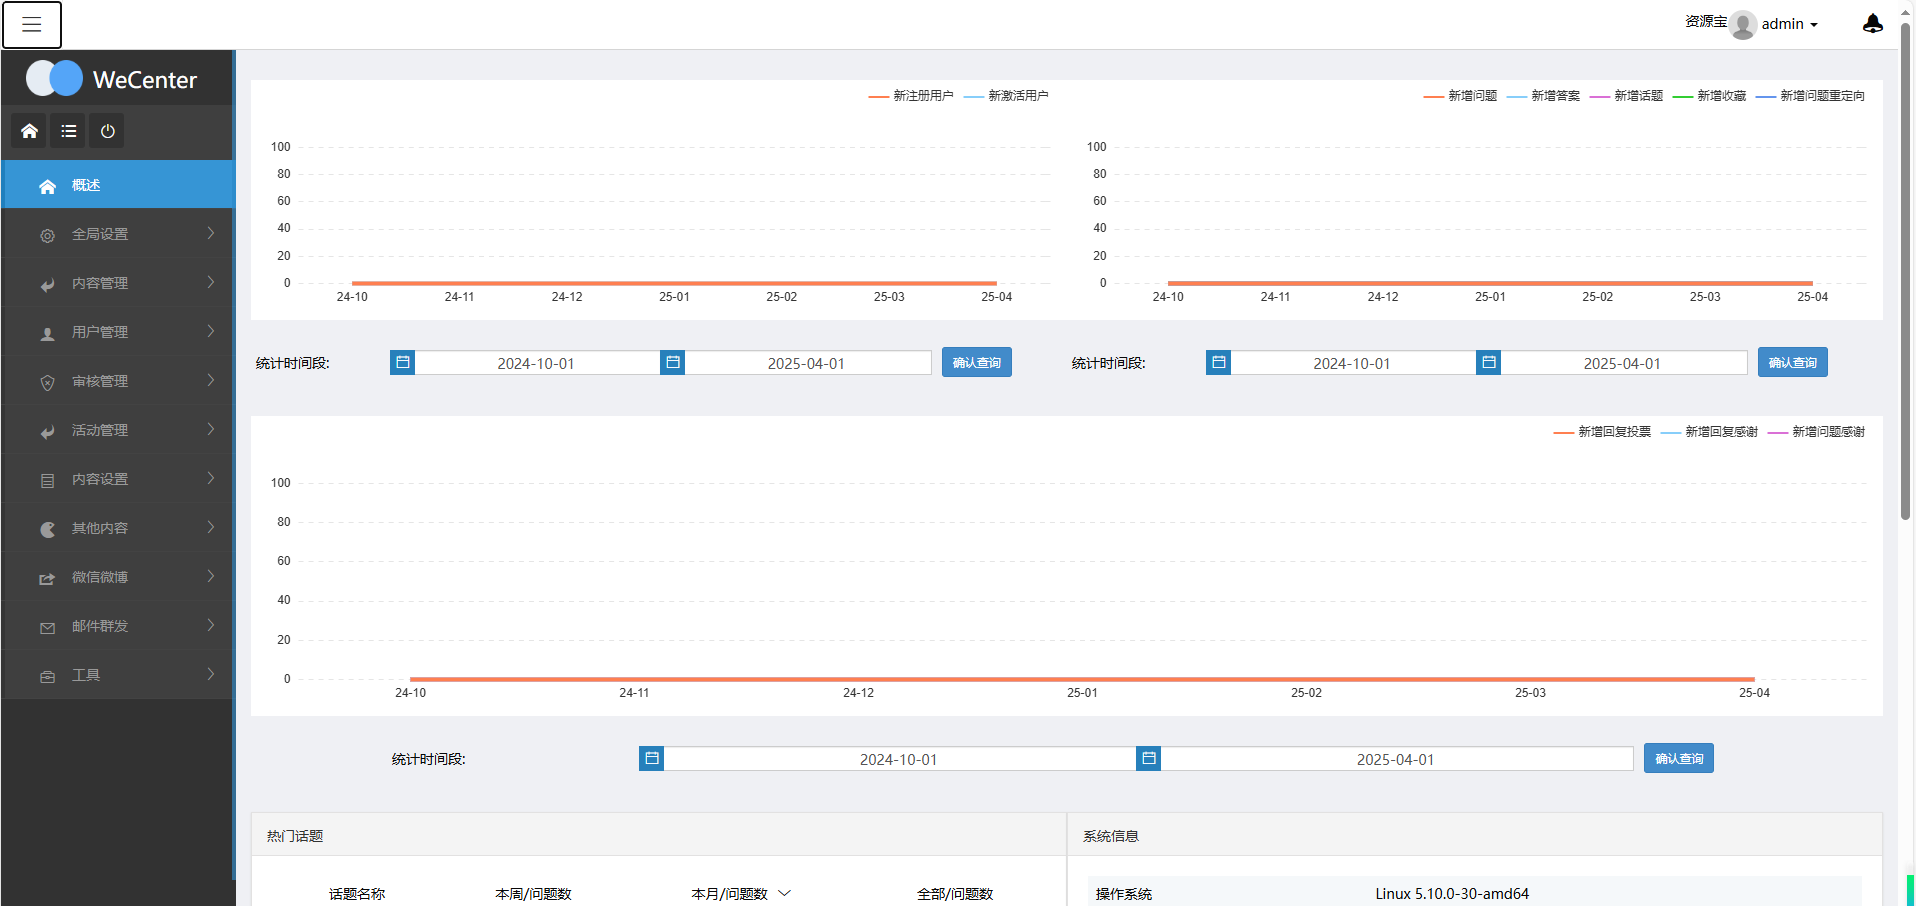Click 确认查询 under the user registration chart
Viewport: 1916px width, 906px height.
pos(977,362)
